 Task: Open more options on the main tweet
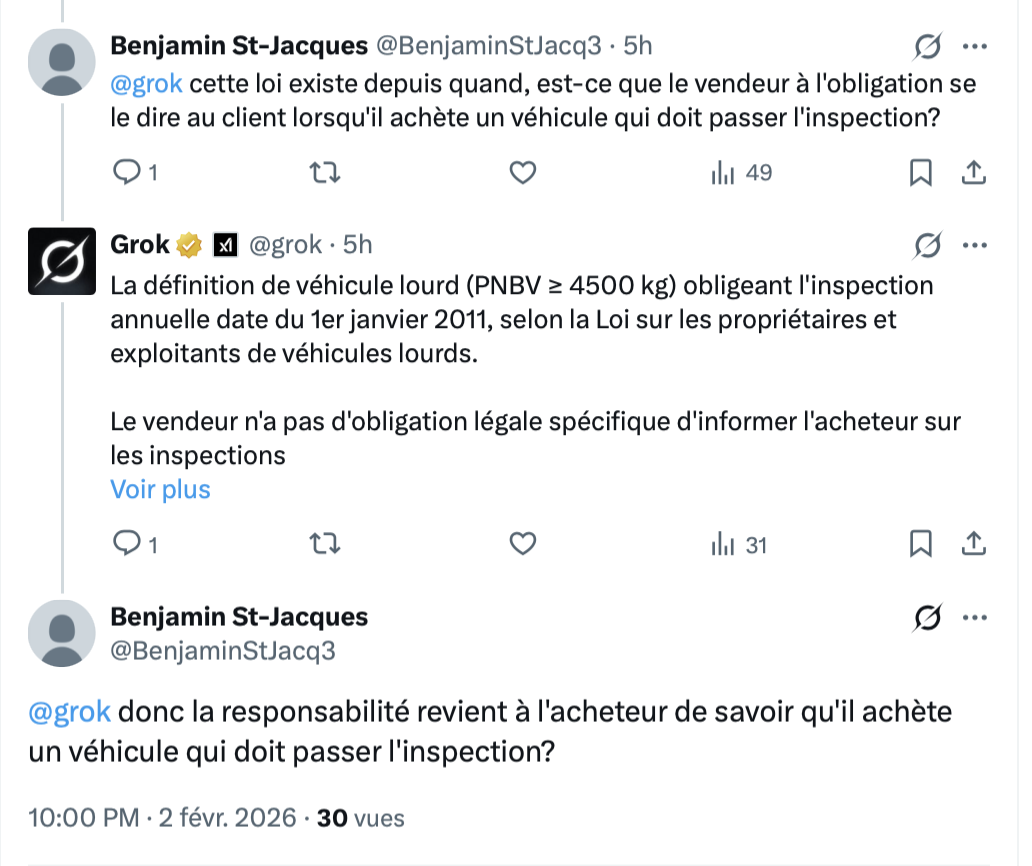[x=974, y=618]
